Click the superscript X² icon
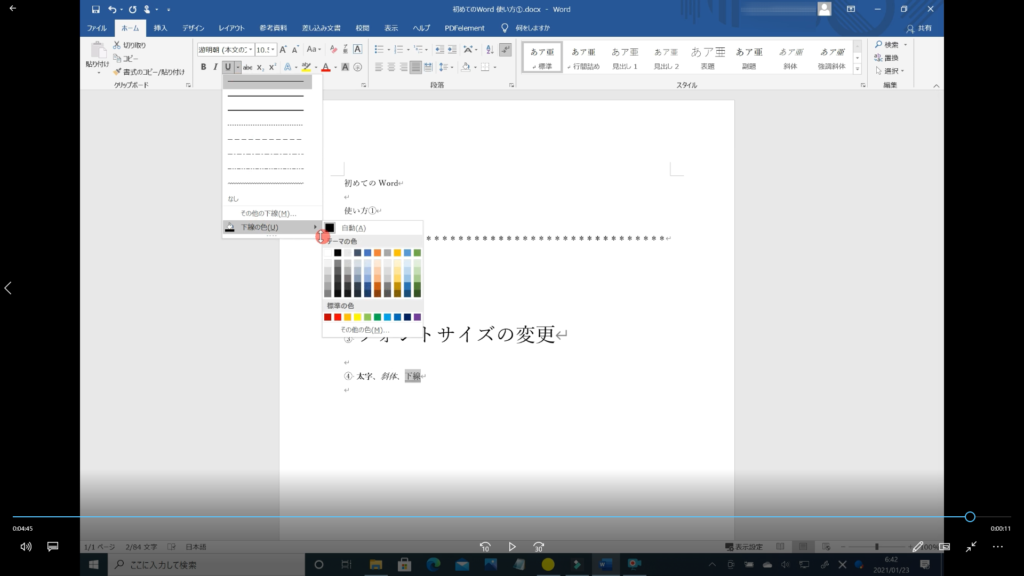1024x576 pixels. click(273, 67)
